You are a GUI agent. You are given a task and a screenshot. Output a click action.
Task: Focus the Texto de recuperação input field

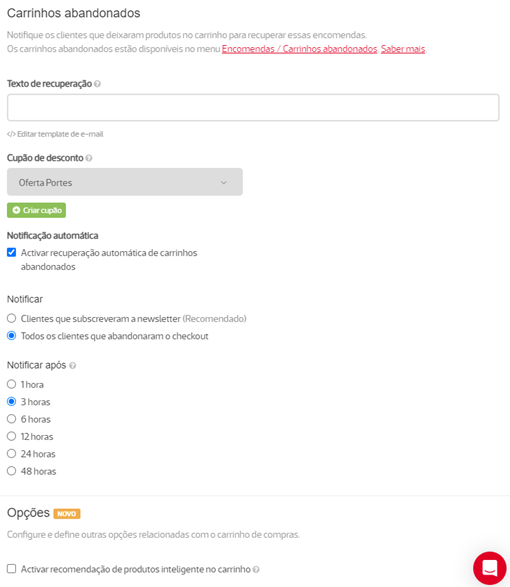tap(253, 107)
